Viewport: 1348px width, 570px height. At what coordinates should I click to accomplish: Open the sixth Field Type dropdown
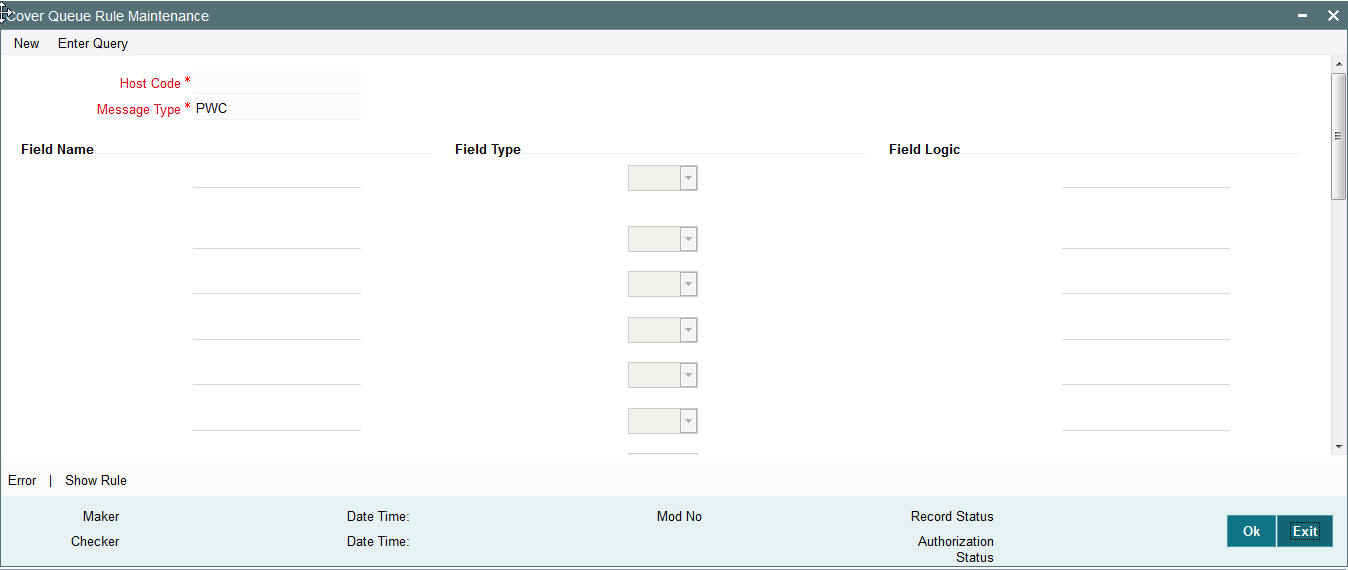click(662, 421)
